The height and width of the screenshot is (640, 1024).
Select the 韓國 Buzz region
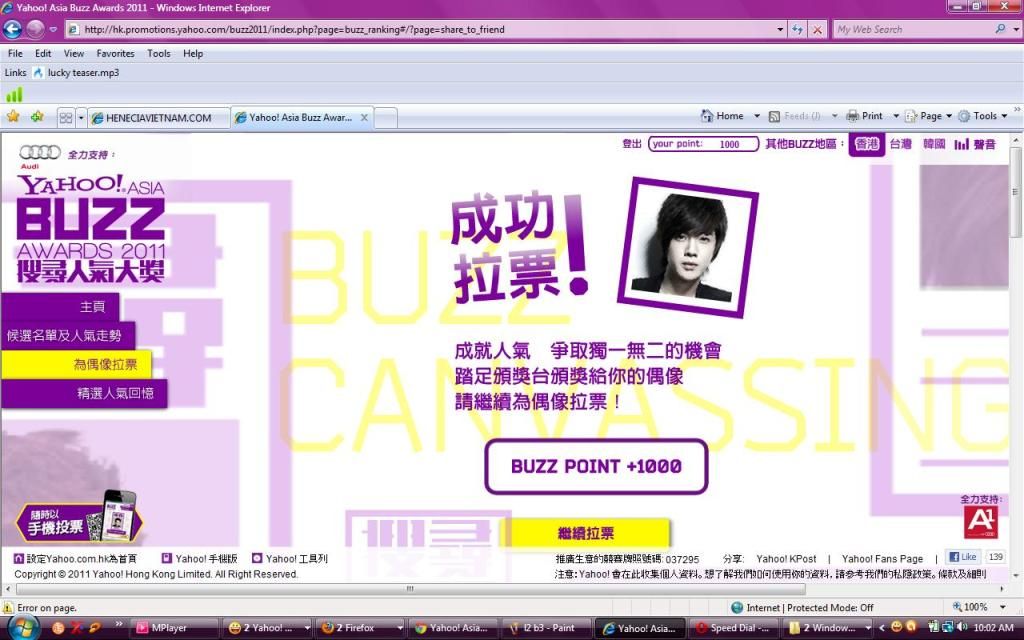934,144
